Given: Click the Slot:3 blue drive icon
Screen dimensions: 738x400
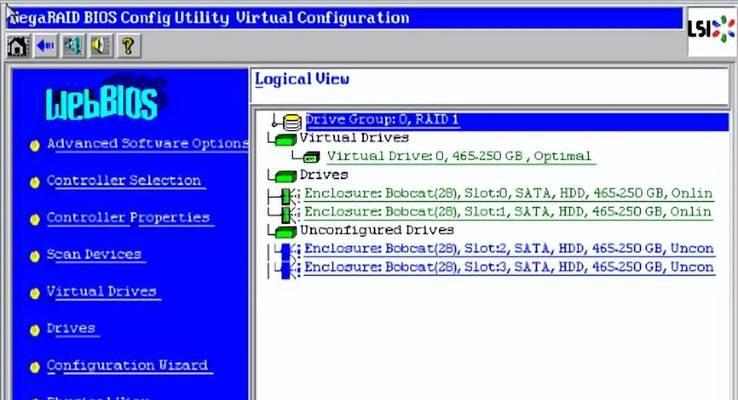Looking at the screenshot, I should click(x=288, y=270).
